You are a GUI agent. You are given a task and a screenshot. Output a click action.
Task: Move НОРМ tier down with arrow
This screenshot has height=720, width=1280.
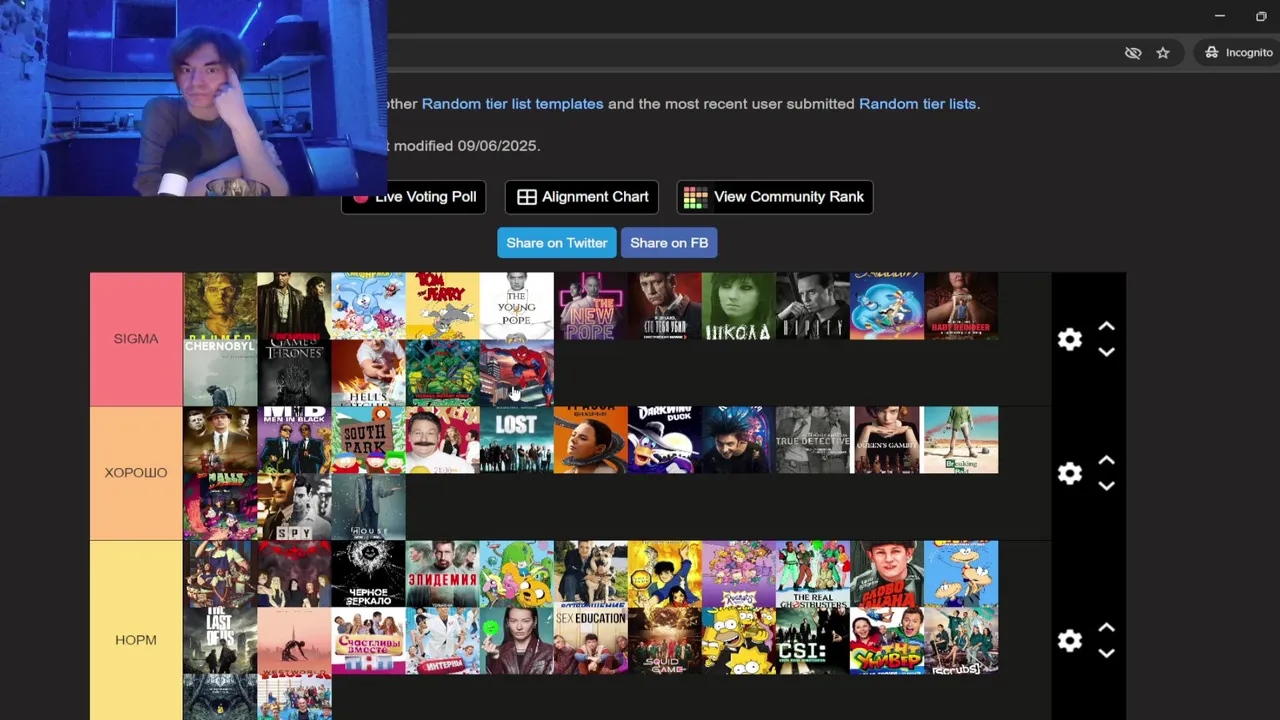(1106, 653)
